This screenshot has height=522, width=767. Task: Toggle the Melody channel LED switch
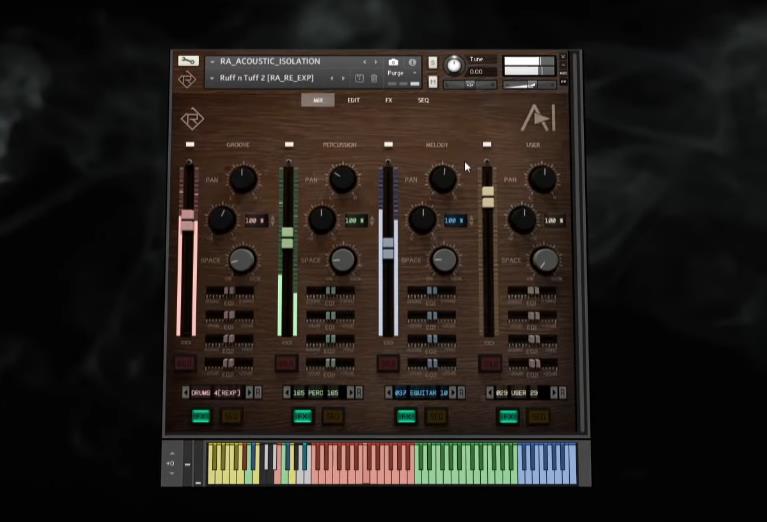pyautogui.click(x=388, y=144)
